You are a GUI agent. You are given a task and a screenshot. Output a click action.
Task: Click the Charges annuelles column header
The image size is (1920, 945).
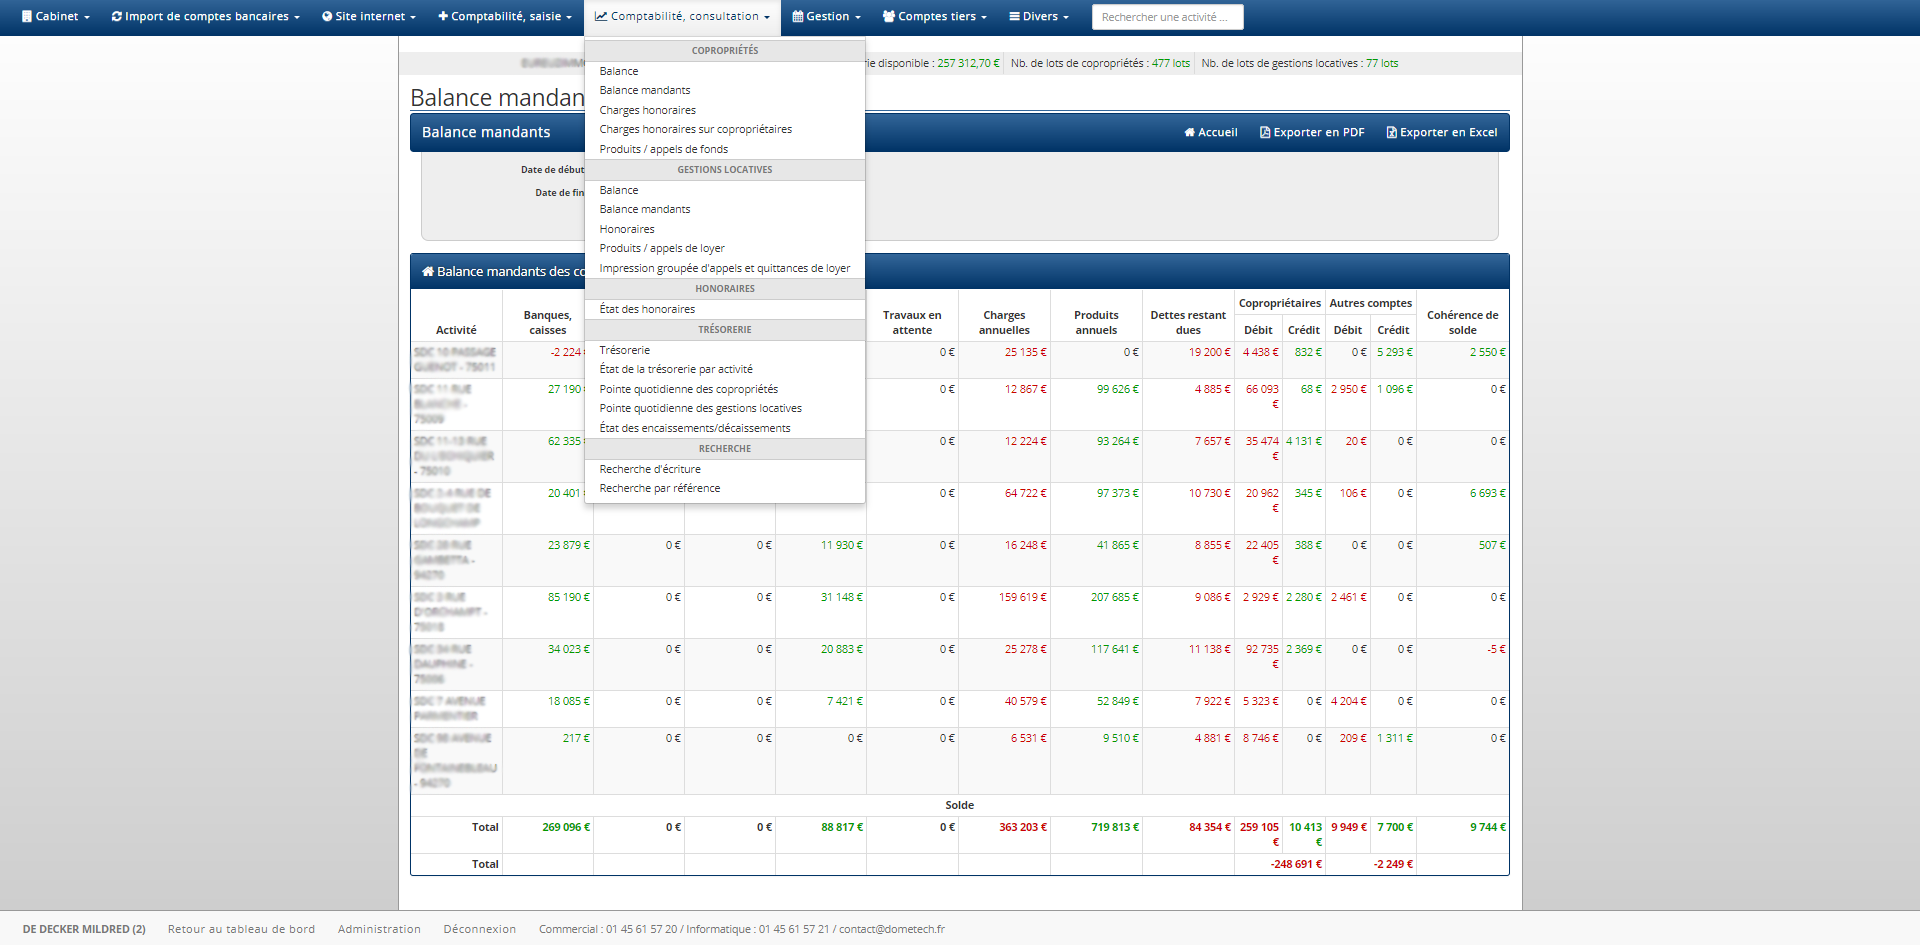(x=1004, y=322)
